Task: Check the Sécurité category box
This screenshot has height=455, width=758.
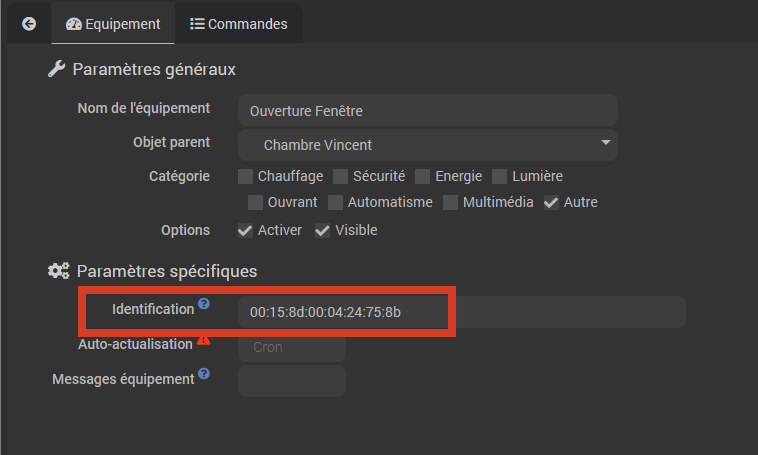Action: (x=341, y=177)
